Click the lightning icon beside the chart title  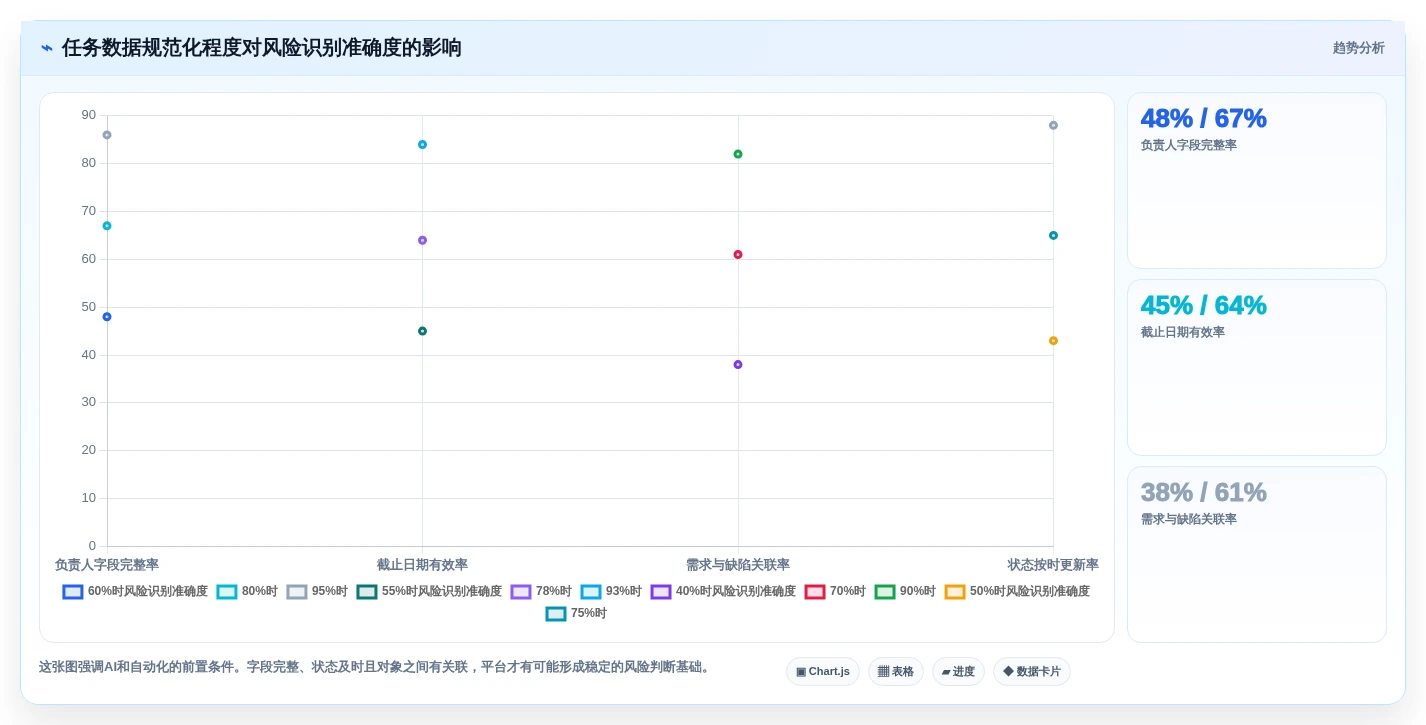pyautogui.click(x=47, y=48)
